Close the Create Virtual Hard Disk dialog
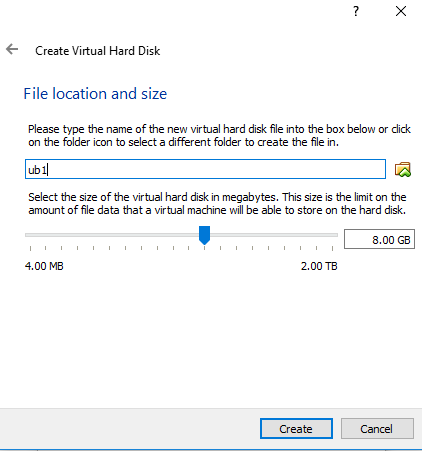Image resolution: width=422 pixels, height=451 pixels. tap(401, 11)
